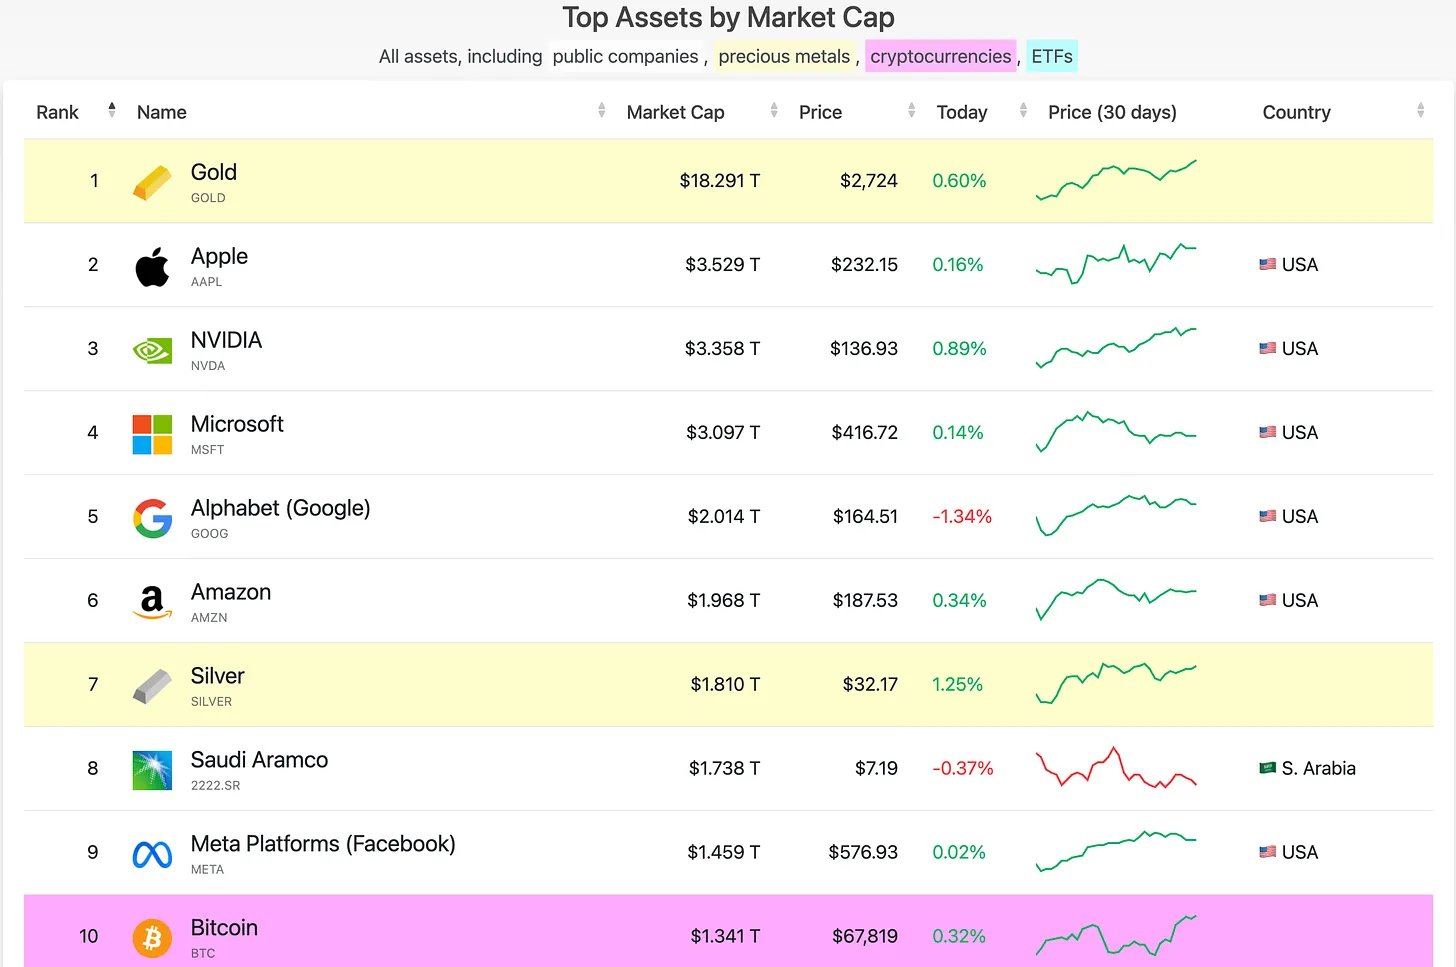Click the USA flag in Amazon row

pyautogui.click(x=1267, y=601)
